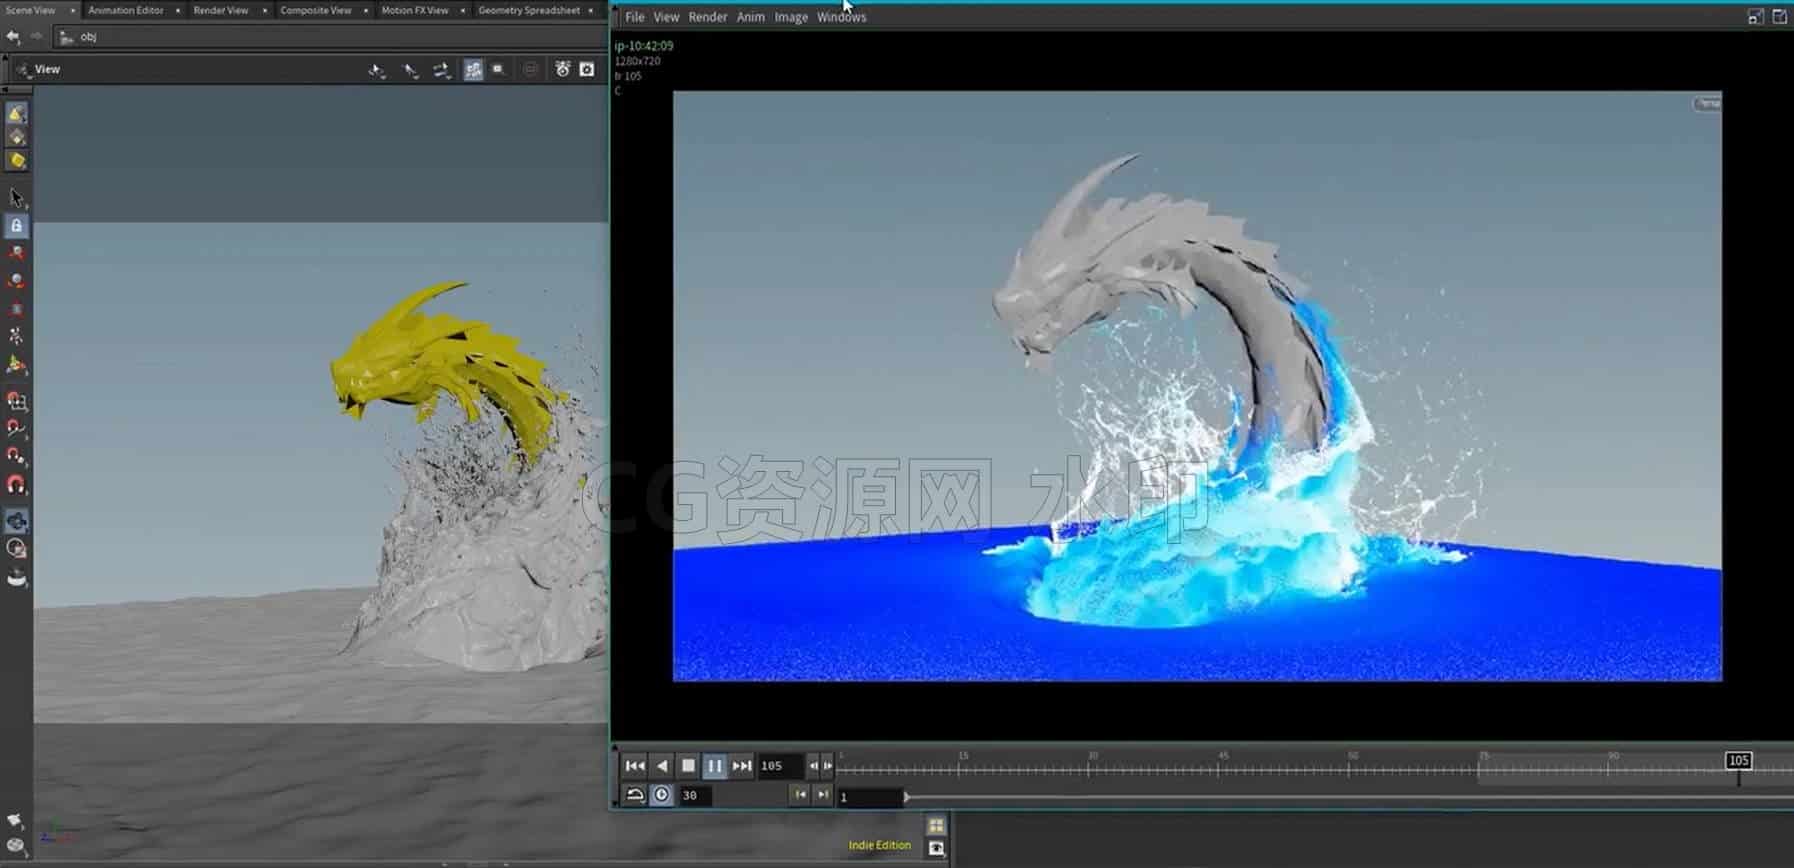Image resolution: width=1794 pixels, height=868 pixels.
Task: Open the MPlay Image menu
Action: click(x=791, y=17)
